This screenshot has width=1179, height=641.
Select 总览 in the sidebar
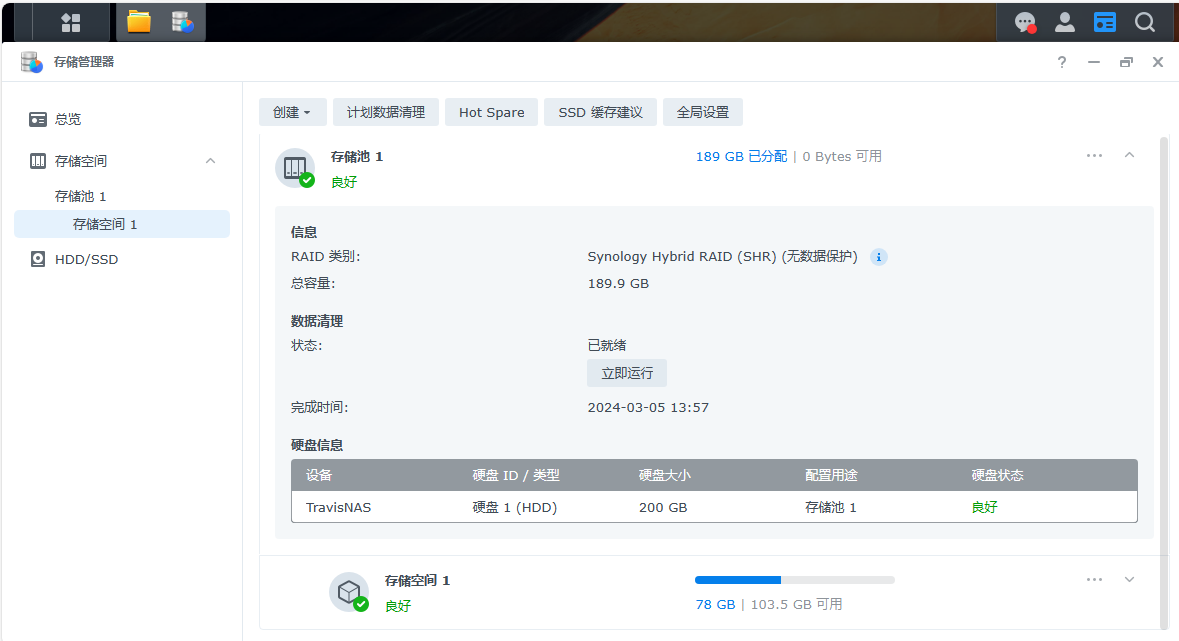[68, 119]
